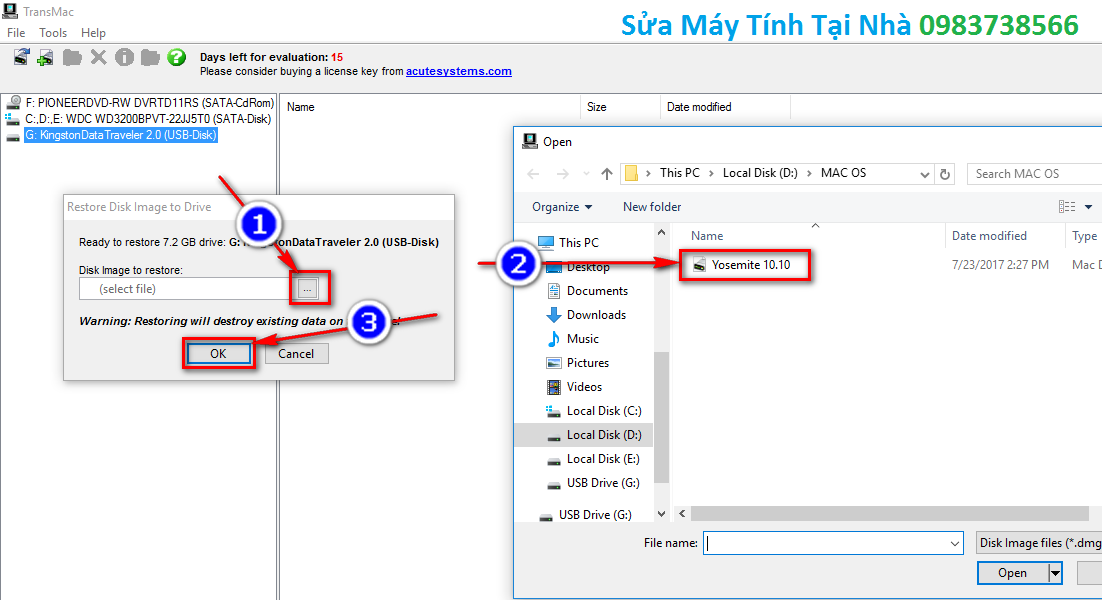This screenshot has width=1102, height=600.
Task: Click the disk image (select file) field
Action: [x=185, y=289]
